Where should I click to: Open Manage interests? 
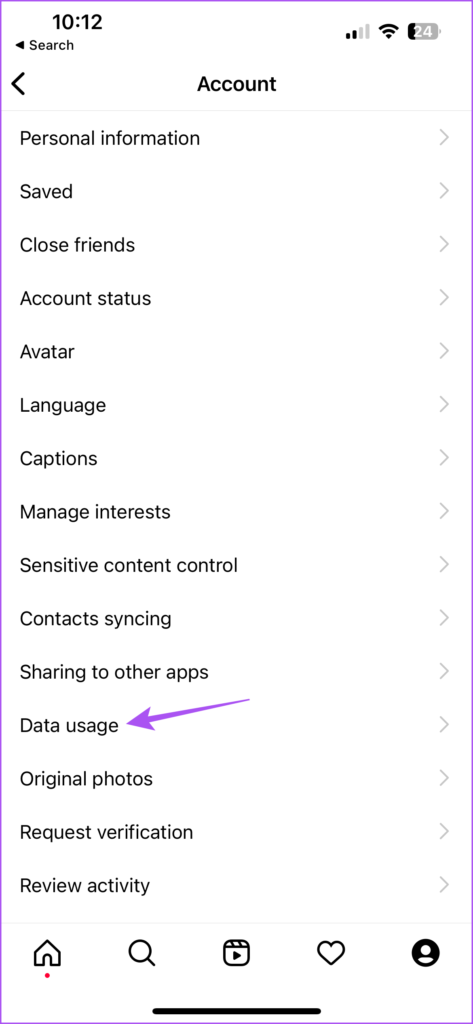coord(236,511)
